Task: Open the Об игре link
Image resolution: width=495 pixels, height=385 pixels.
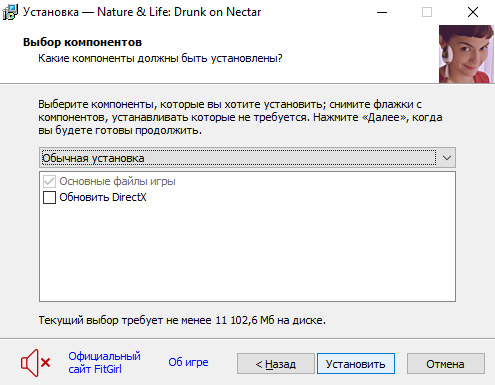Action: (188, 362)
